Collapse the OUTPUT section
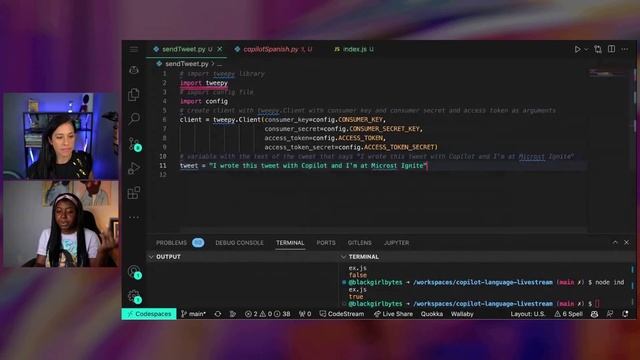 (151, 257)
